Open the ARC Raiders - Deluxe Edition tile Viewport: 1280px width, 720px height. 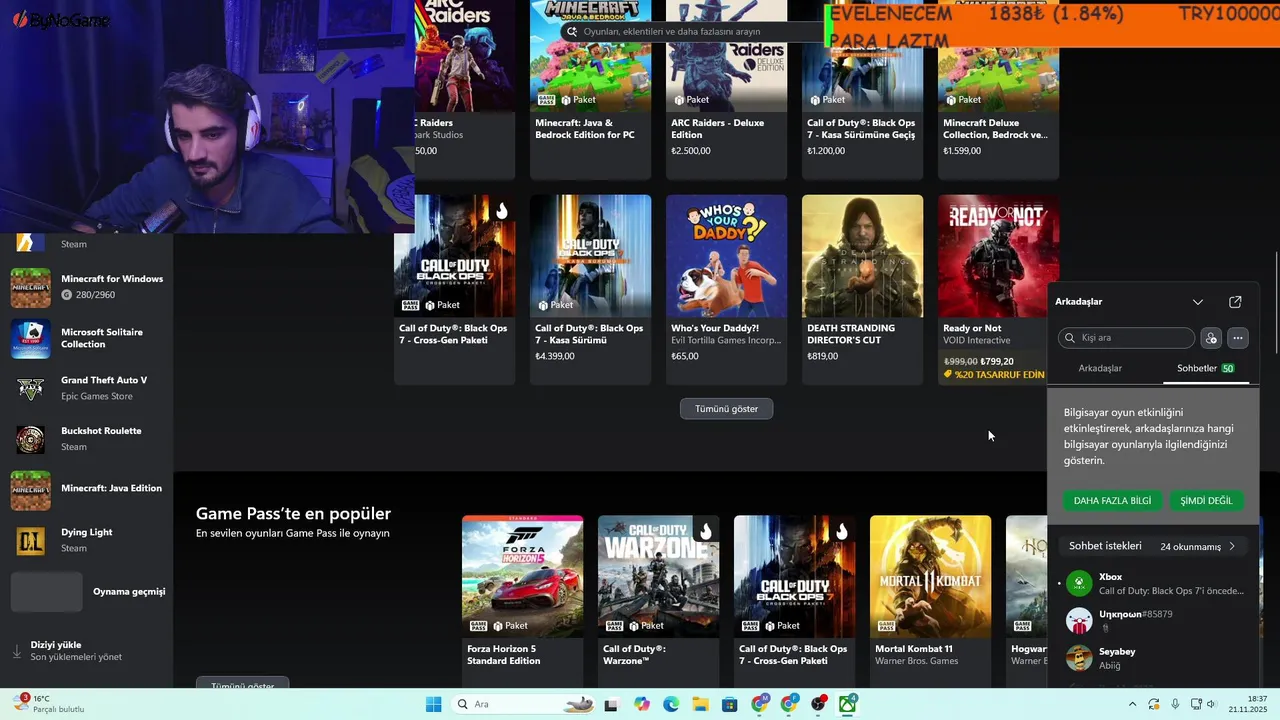coord(726,90)
